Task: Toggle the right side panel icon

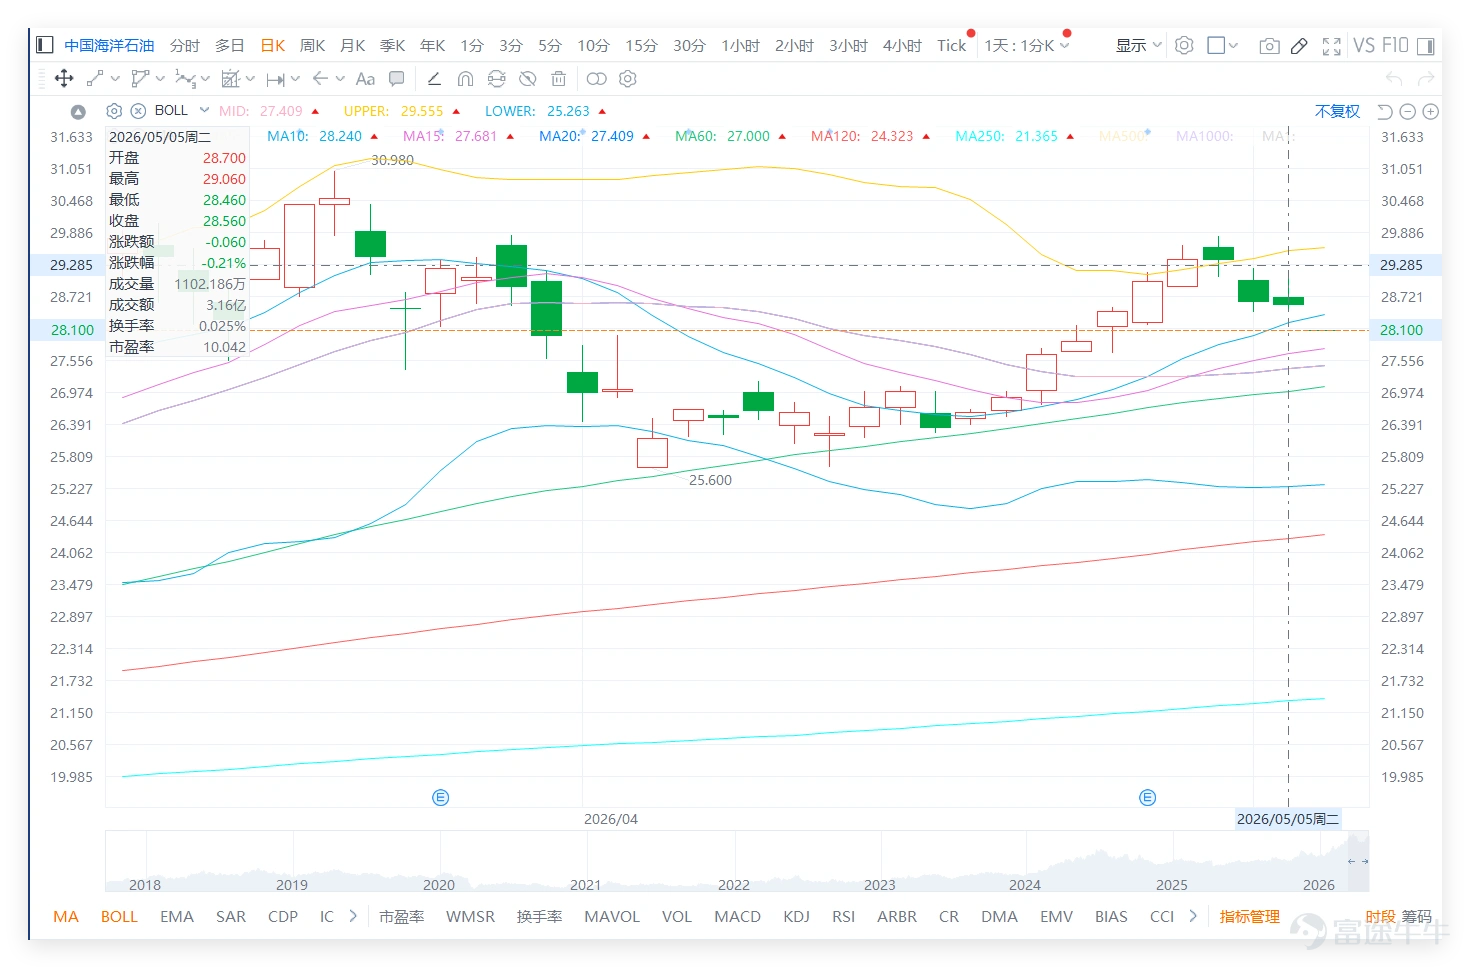Action: click(x=1426, y=45)
